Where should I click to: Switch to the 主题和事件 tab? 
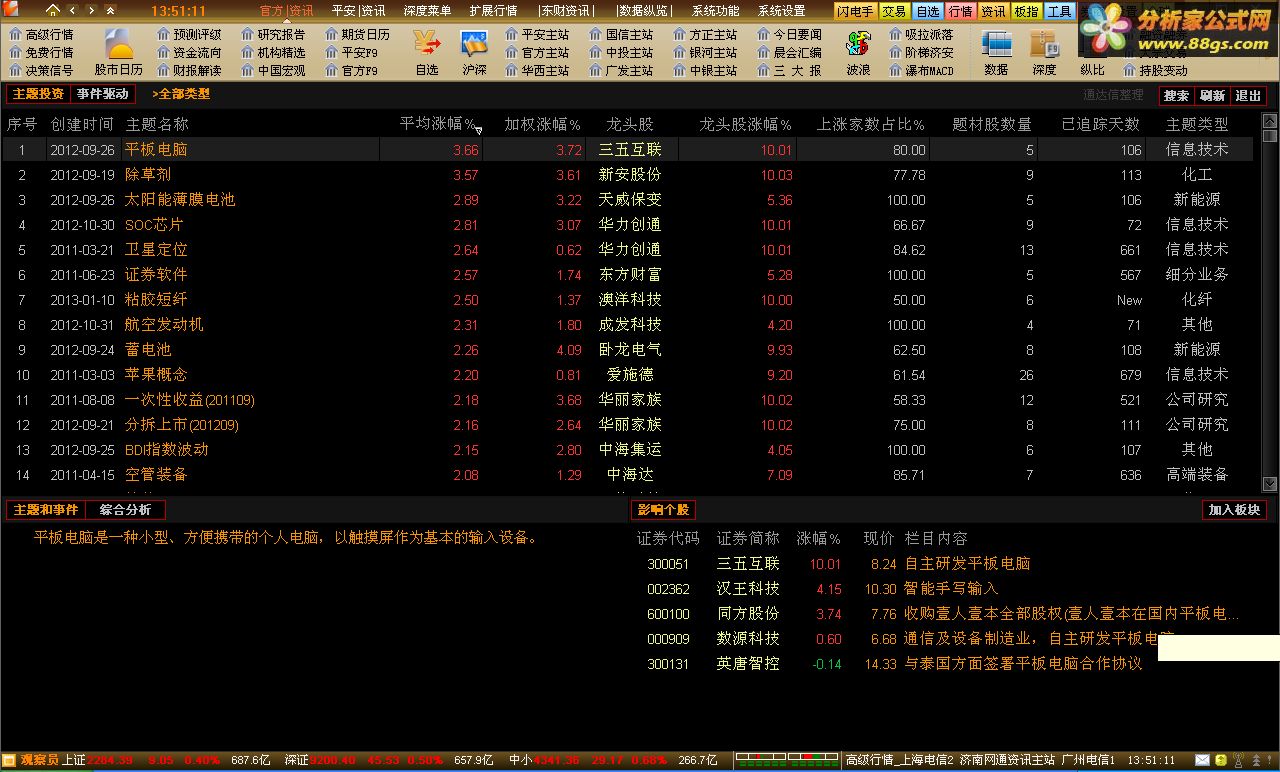point(45,510)
